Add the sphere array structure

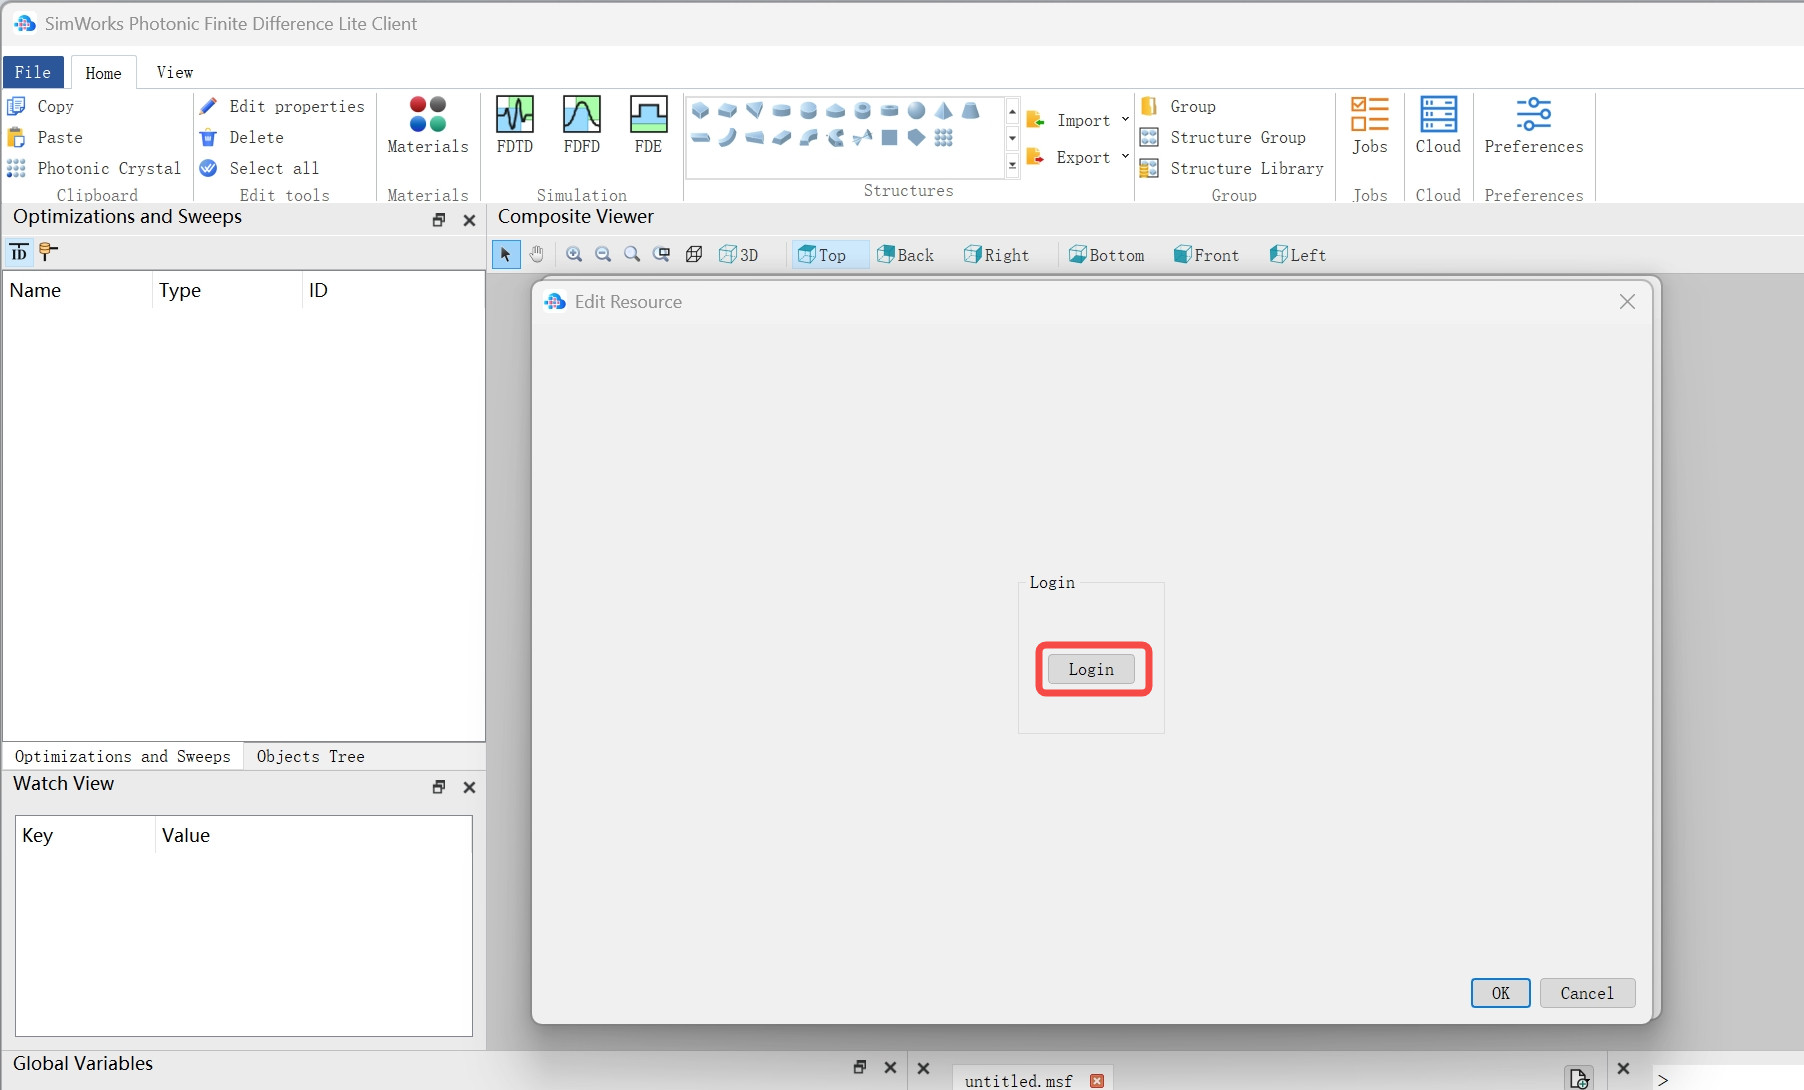(943, 137)
